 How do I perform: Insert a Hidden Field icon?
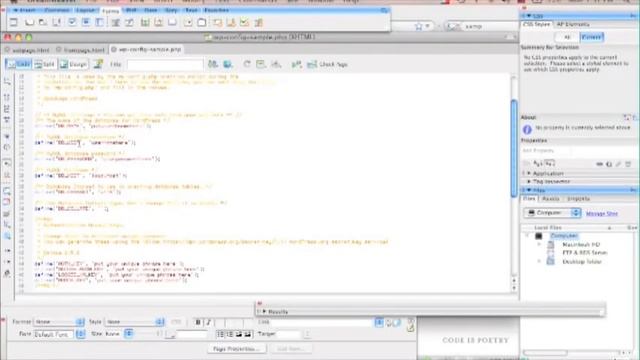(43, 22)
